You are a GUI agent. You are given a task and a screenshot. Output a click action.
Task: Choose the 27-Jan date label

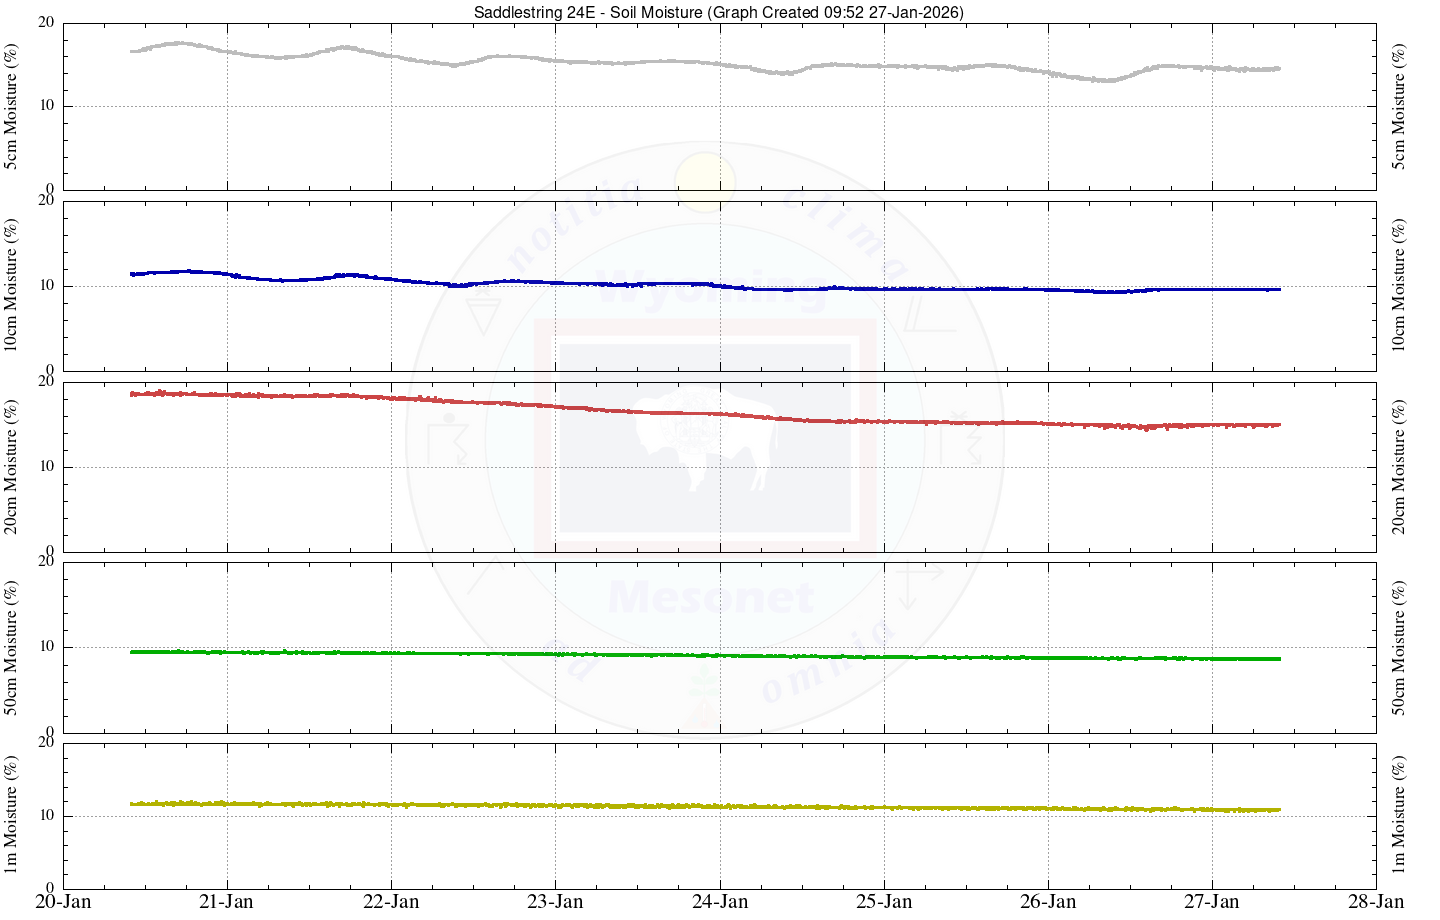[1212, 902]
